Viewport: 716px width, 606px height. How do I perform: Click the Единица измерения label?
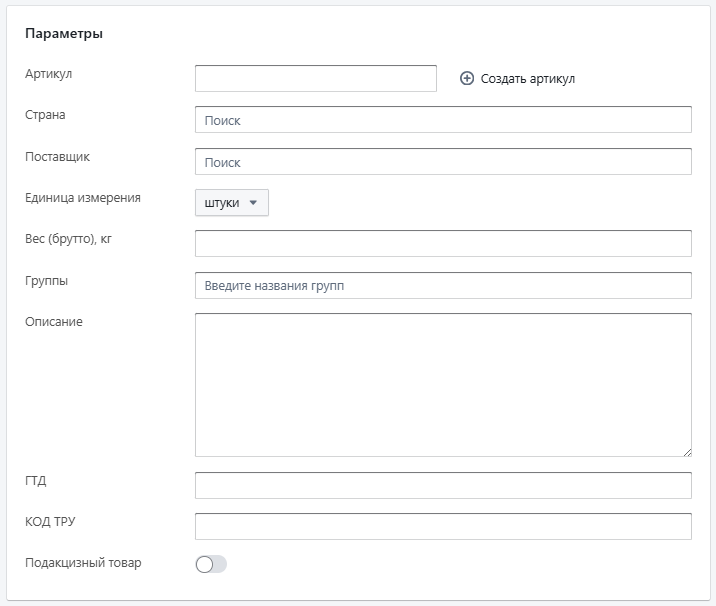click(83, 198)
